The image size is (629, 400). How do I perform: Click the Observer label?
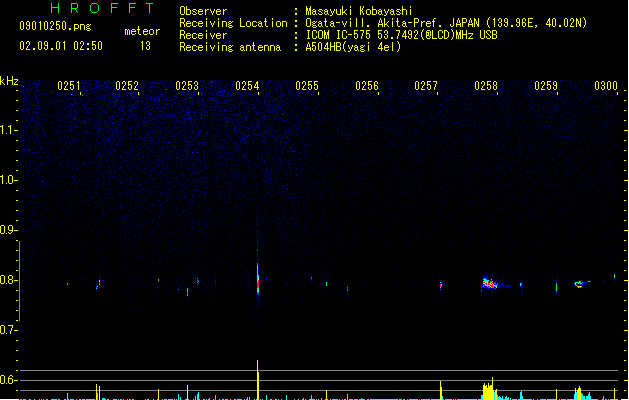(x=203, y=11)
